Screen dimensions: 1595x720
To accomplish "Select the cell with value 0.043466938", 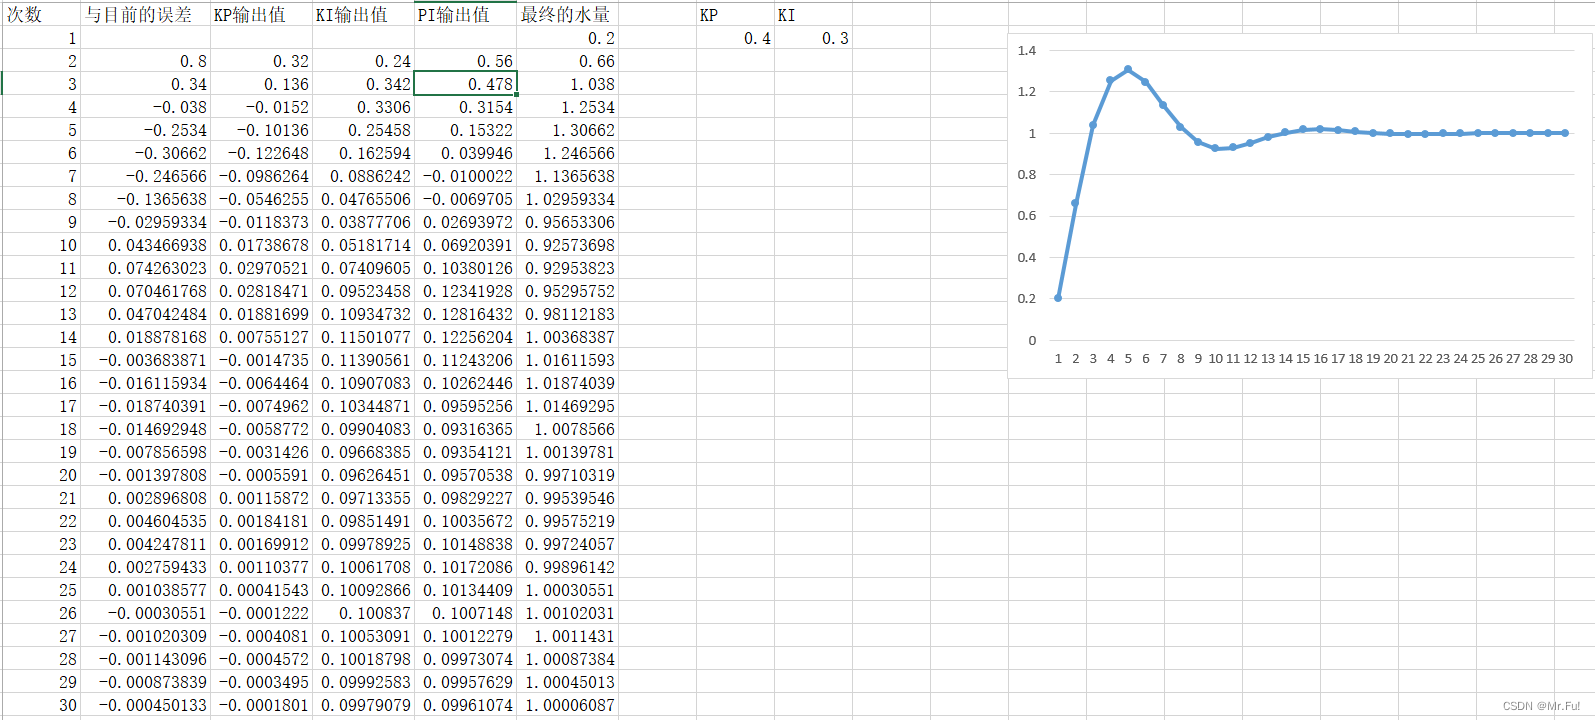I will [x=145, y=245].
